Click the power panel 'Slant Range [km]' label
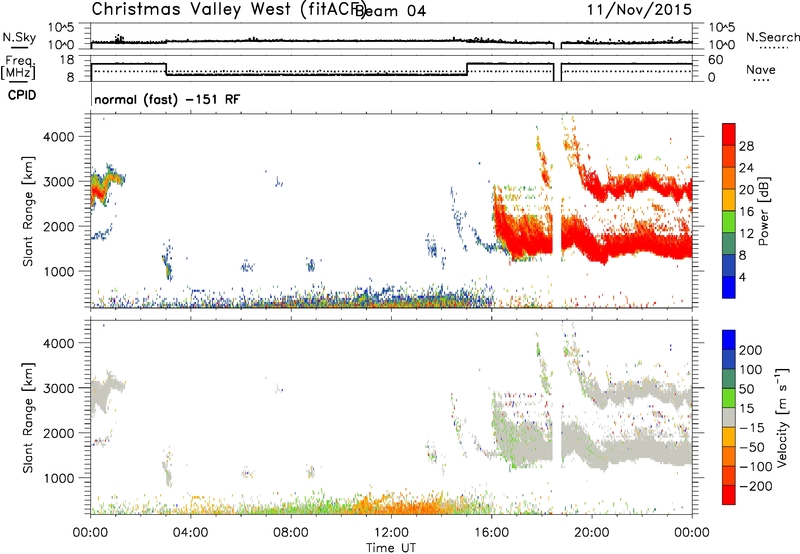This screenshot has width=800, height=554. click(x=28, y=211)
